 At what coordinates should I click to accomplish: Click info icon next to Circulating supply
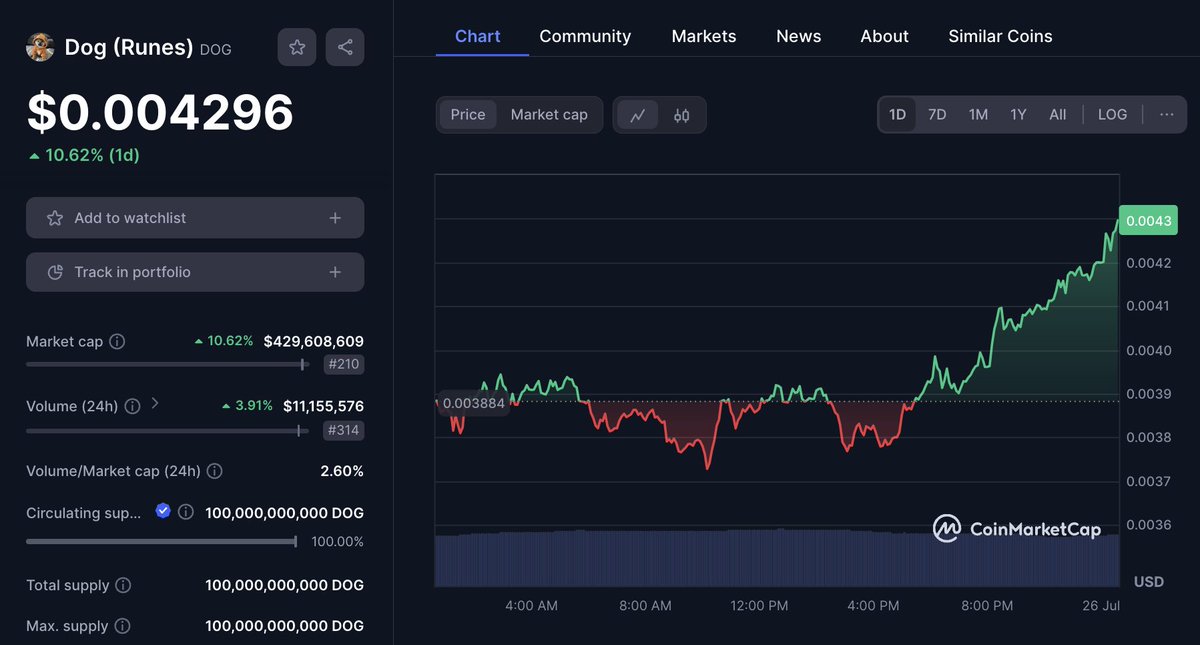tap(186, 512)
